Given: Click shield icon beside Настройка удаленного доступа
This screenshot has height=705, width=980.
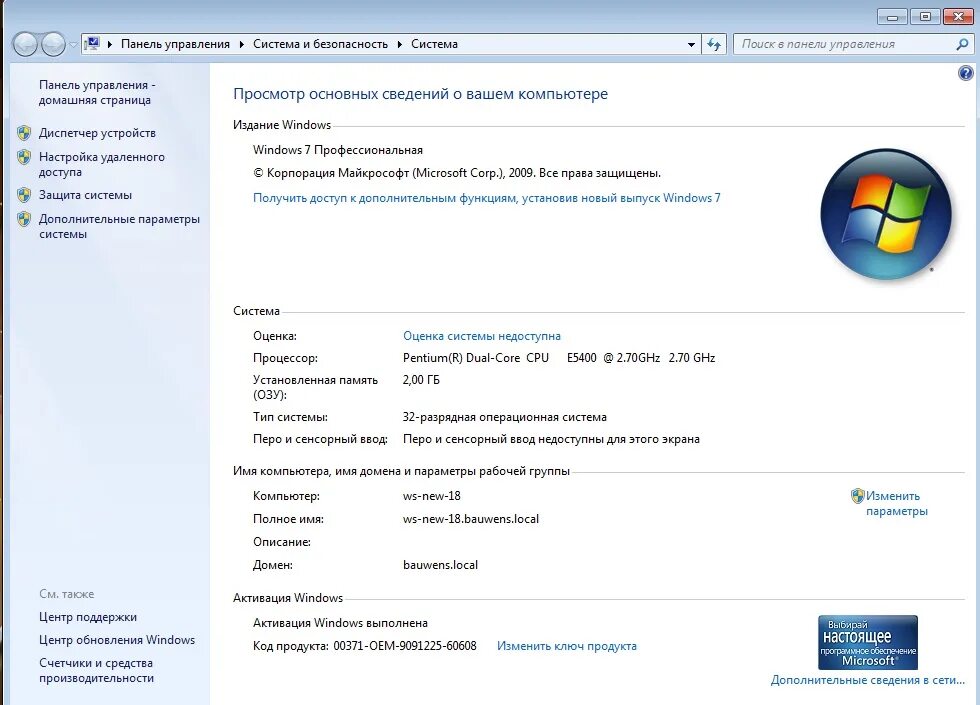Looking at the screenshot, I should tap(24, 156).
